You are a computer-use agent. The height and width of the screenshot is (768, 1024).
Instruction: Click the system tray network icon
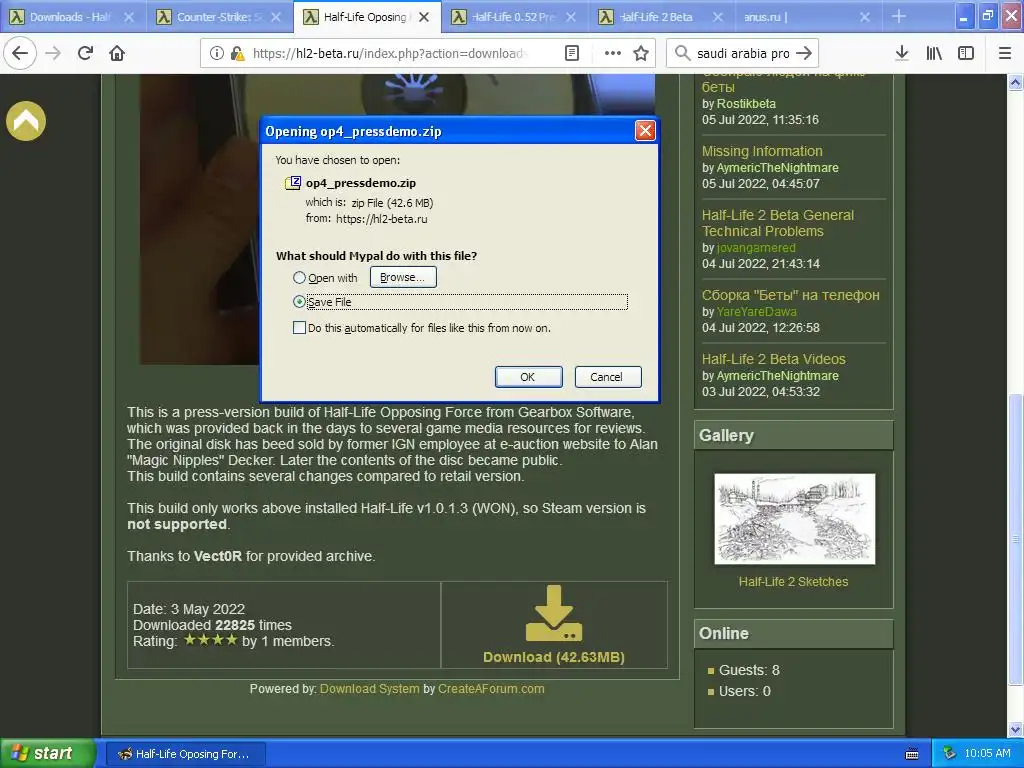tap(950, 753)
